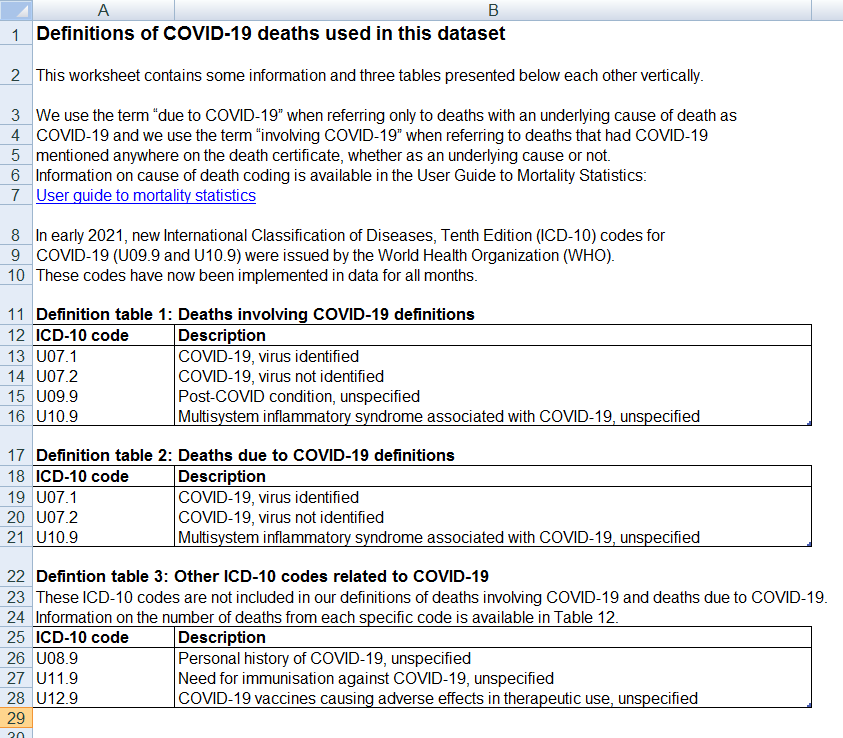Click 'Need for immunisation against COVID-19, unspecified' cell
The width and height of the screenshot is (843, 738).
pos(493,678)
